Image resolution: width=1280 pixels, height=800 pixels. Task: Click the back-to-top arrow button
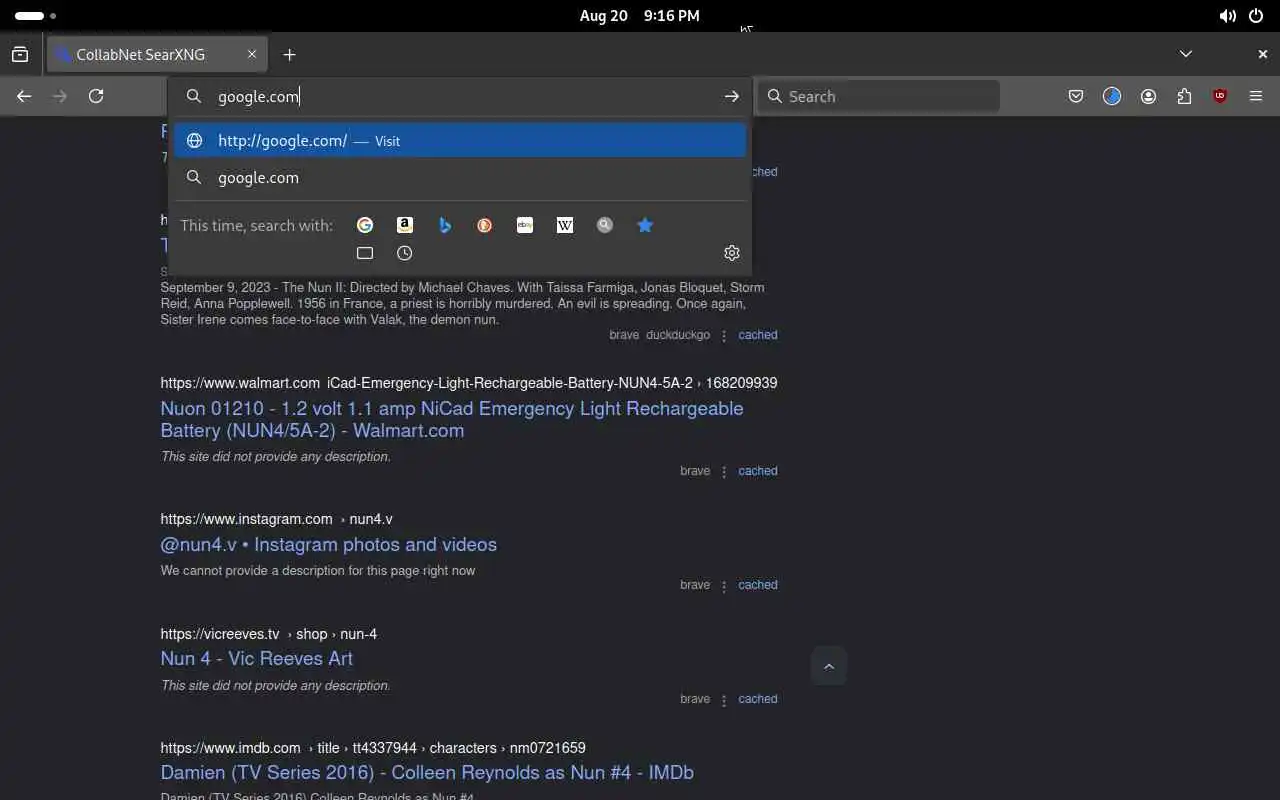click(829, 666)
